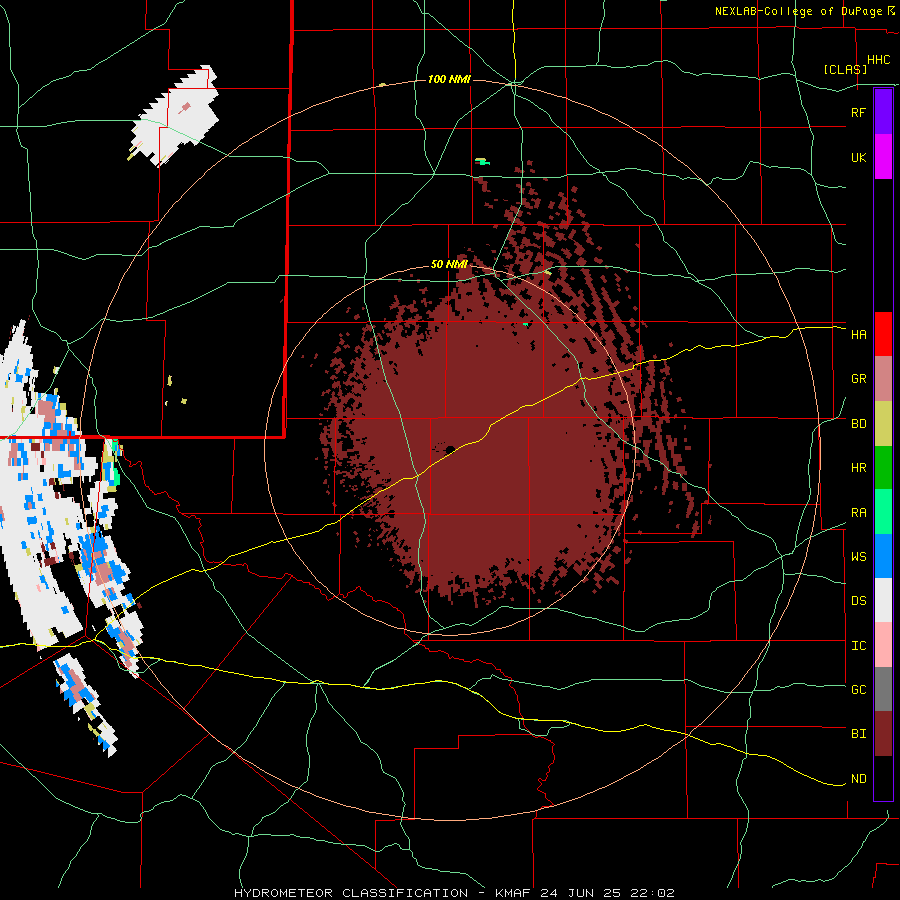Click the small green rain echo near 100 NMI ring
Viewport: 900px width, 900px height.
coord(483,162)
